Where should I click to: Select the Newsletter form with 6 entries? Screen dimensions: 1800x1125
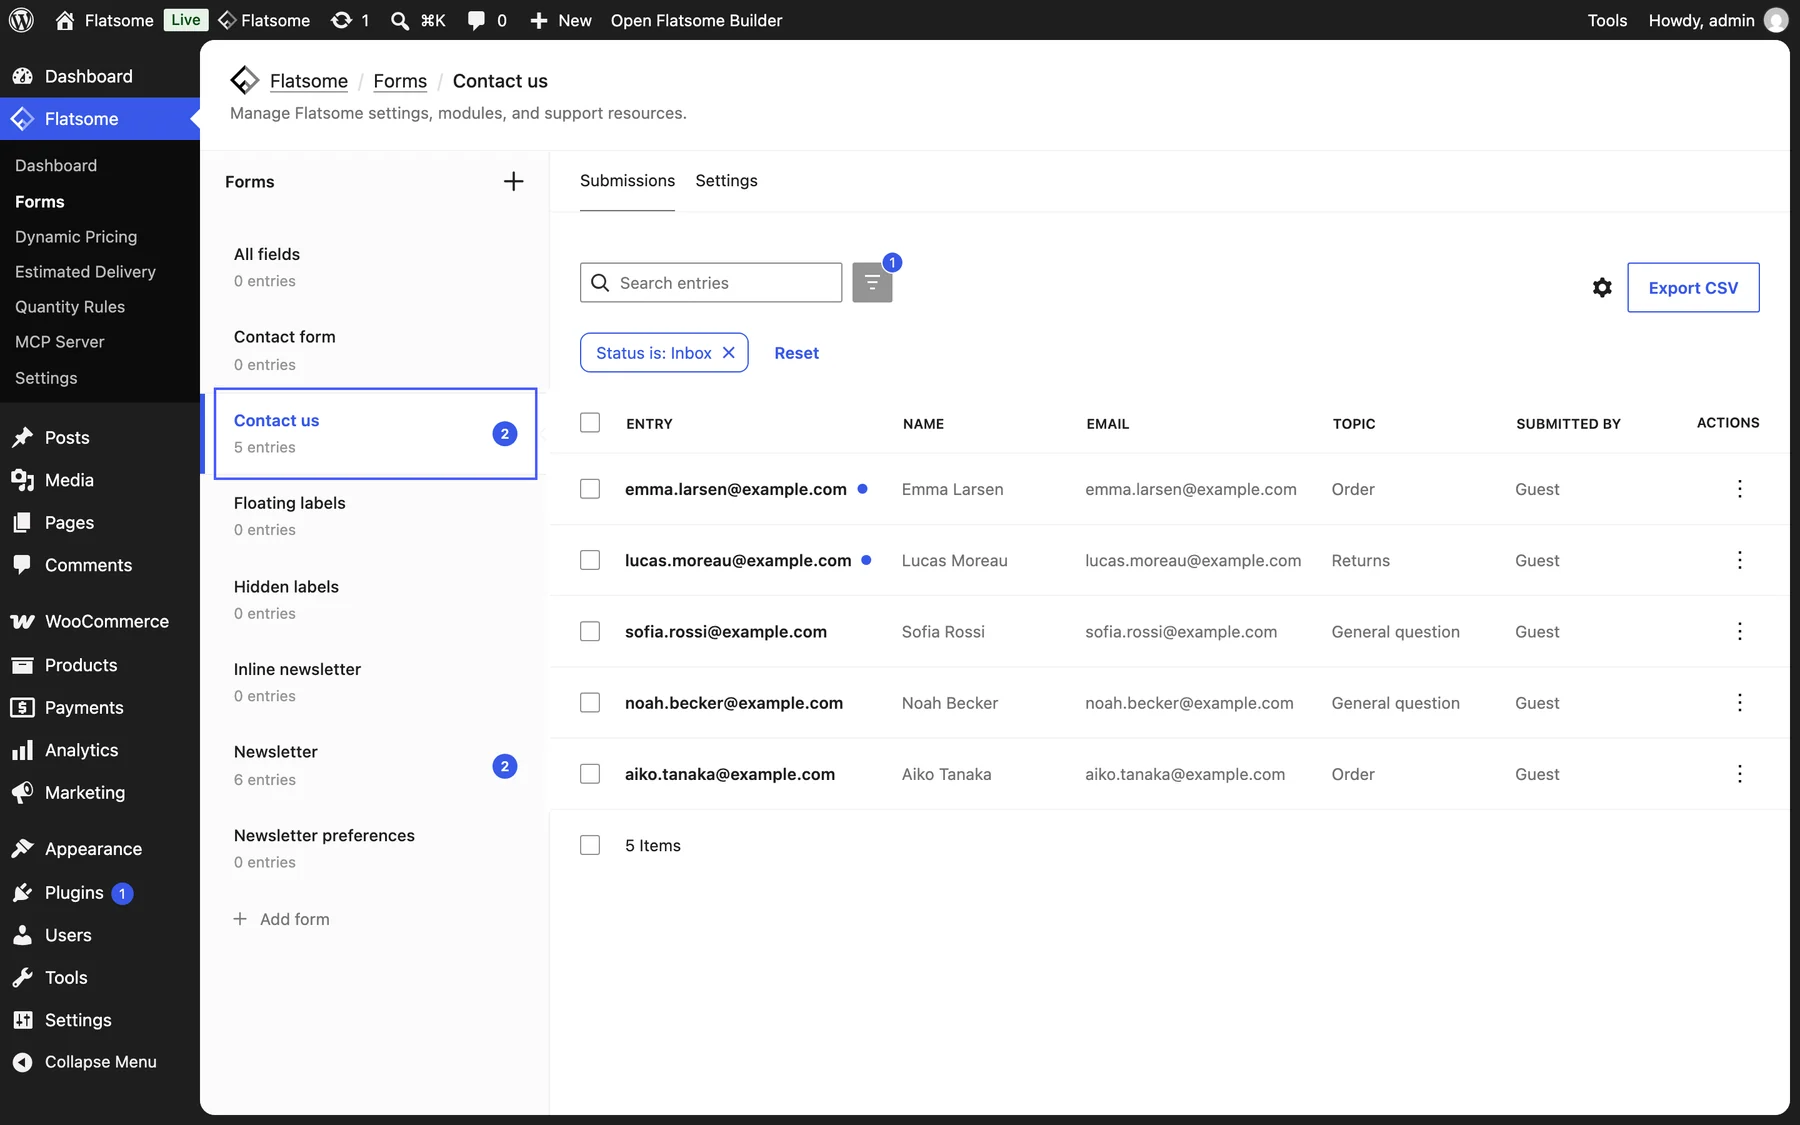376,765
